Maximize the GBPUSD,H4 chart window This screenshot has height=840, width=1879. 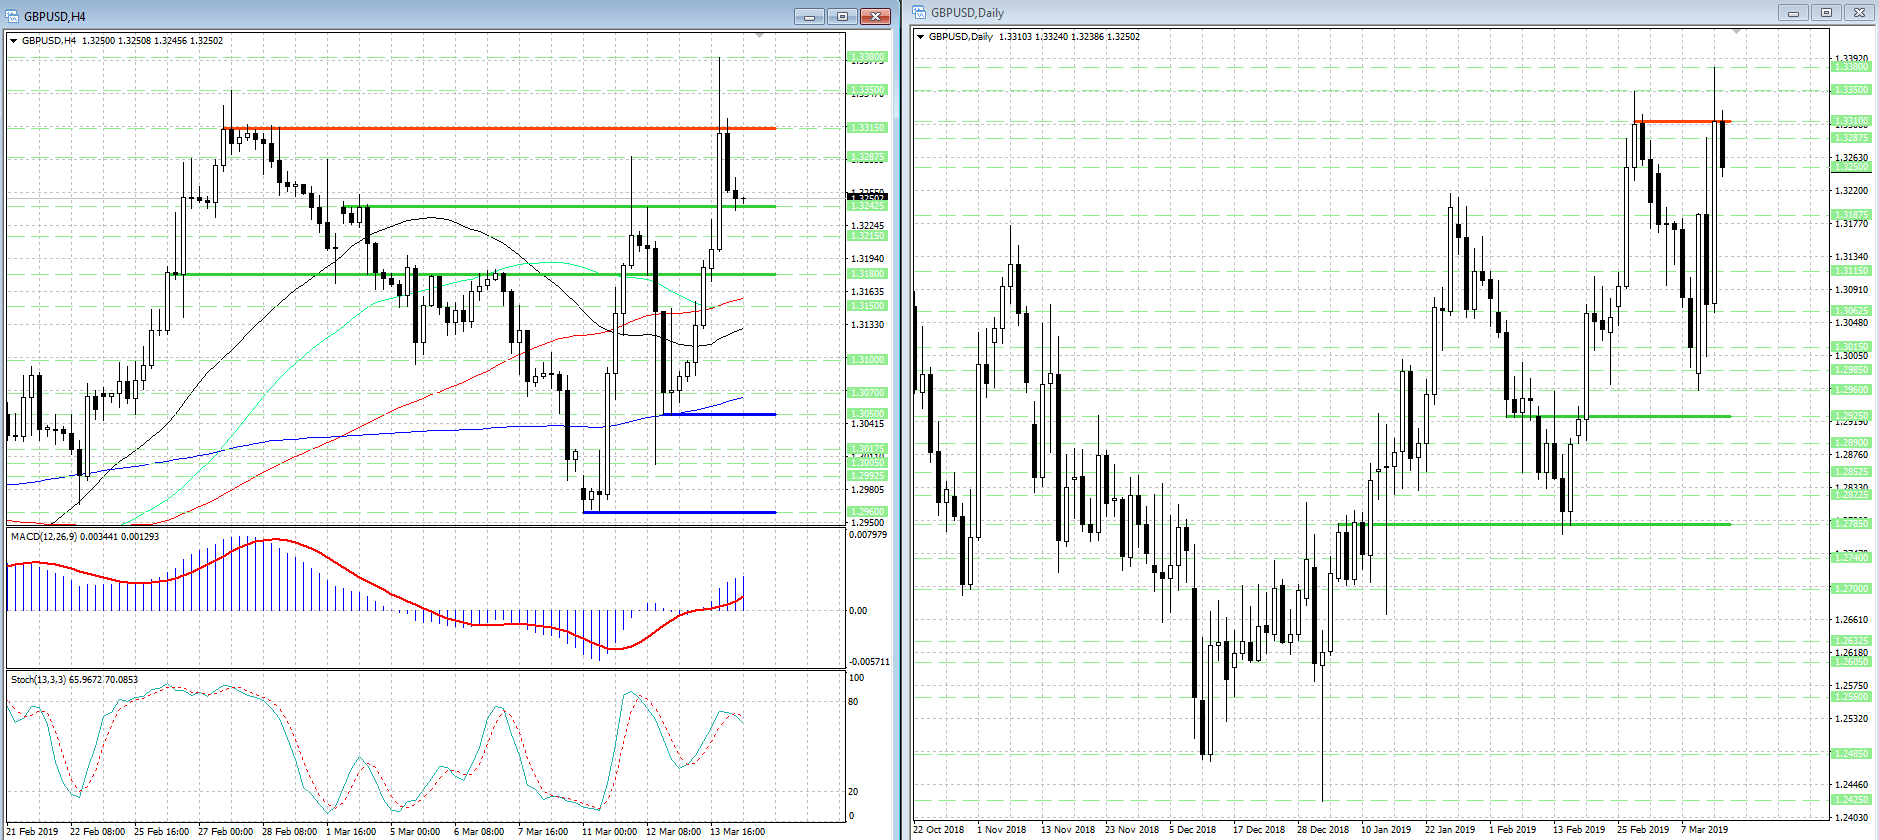(842, 16)
